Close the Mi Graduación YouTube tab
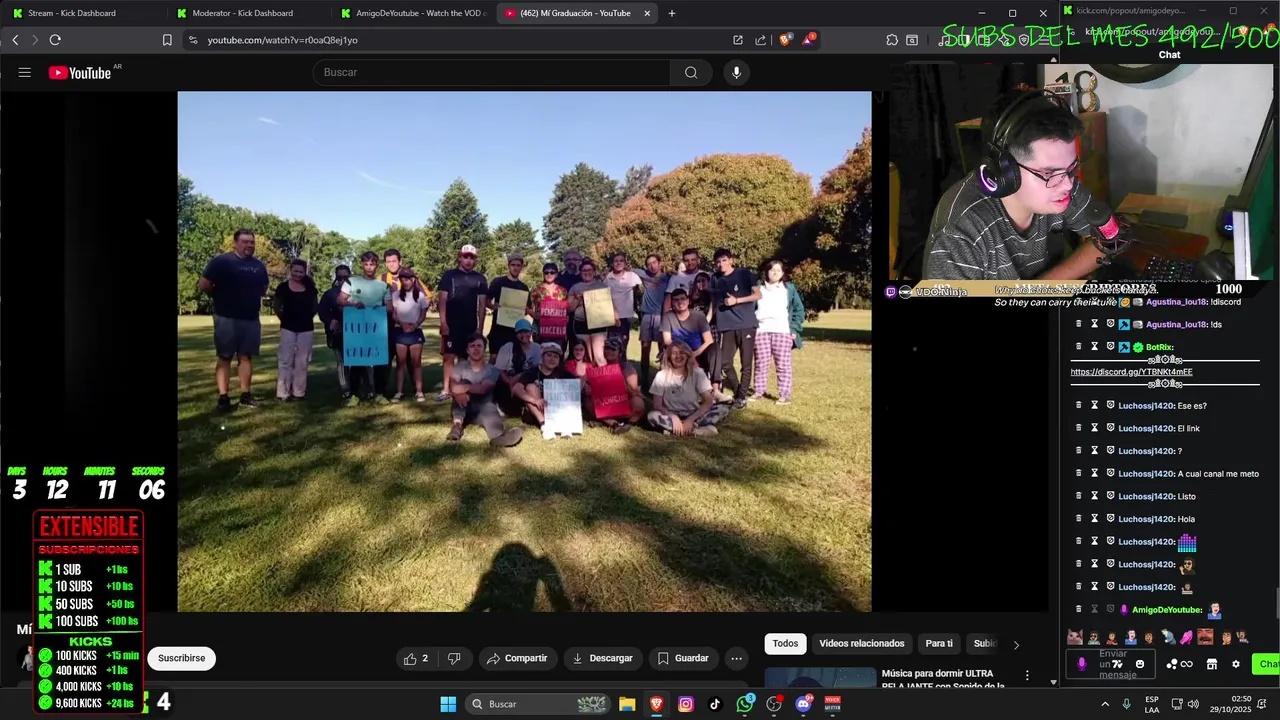This screenshot has width=1280, height=720. [647, 13]
